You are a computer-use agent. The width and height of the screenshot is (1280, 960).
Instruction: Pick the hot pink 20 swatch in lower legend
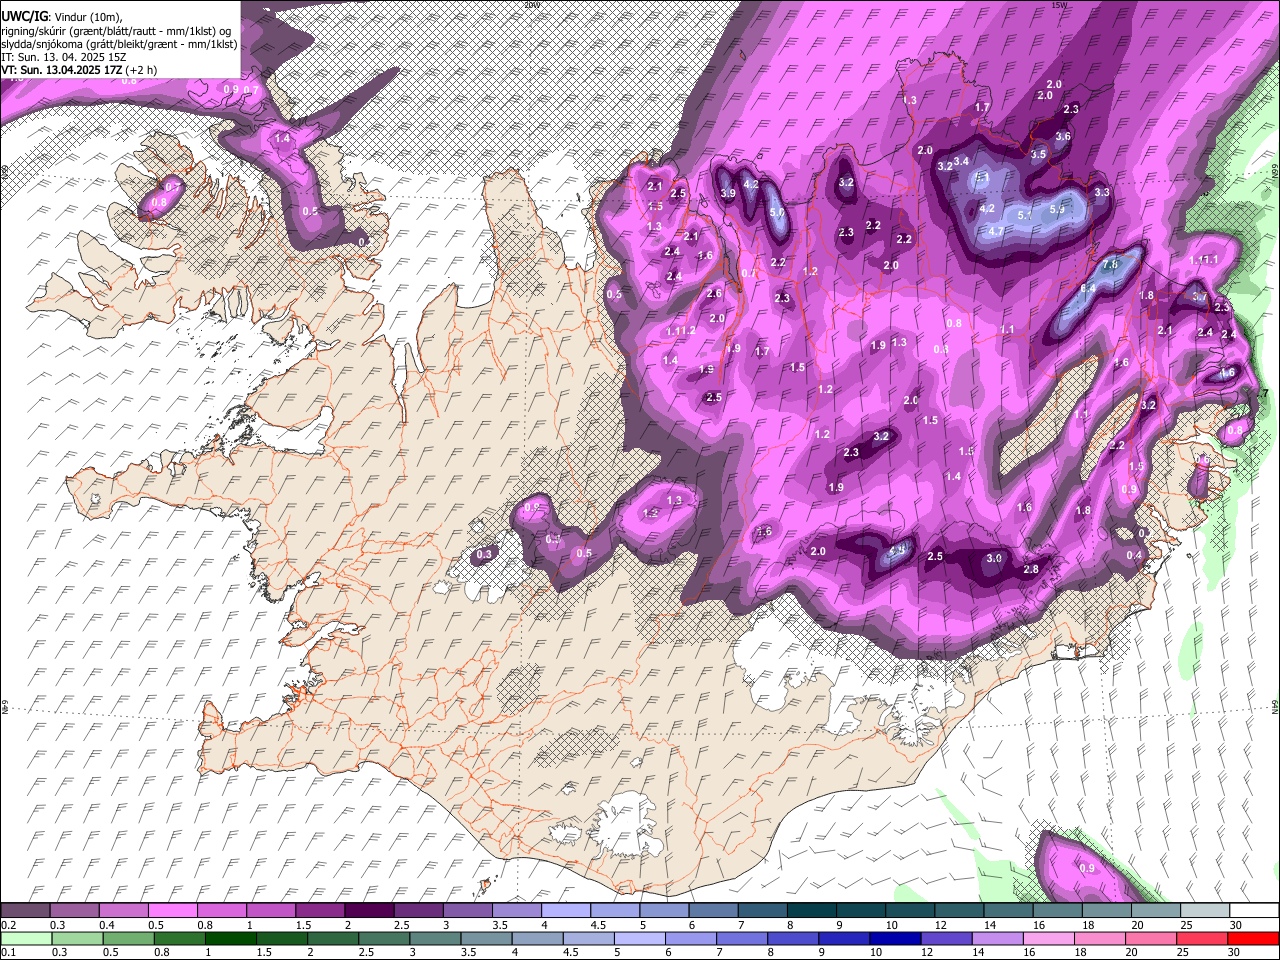click(1151, 938)
